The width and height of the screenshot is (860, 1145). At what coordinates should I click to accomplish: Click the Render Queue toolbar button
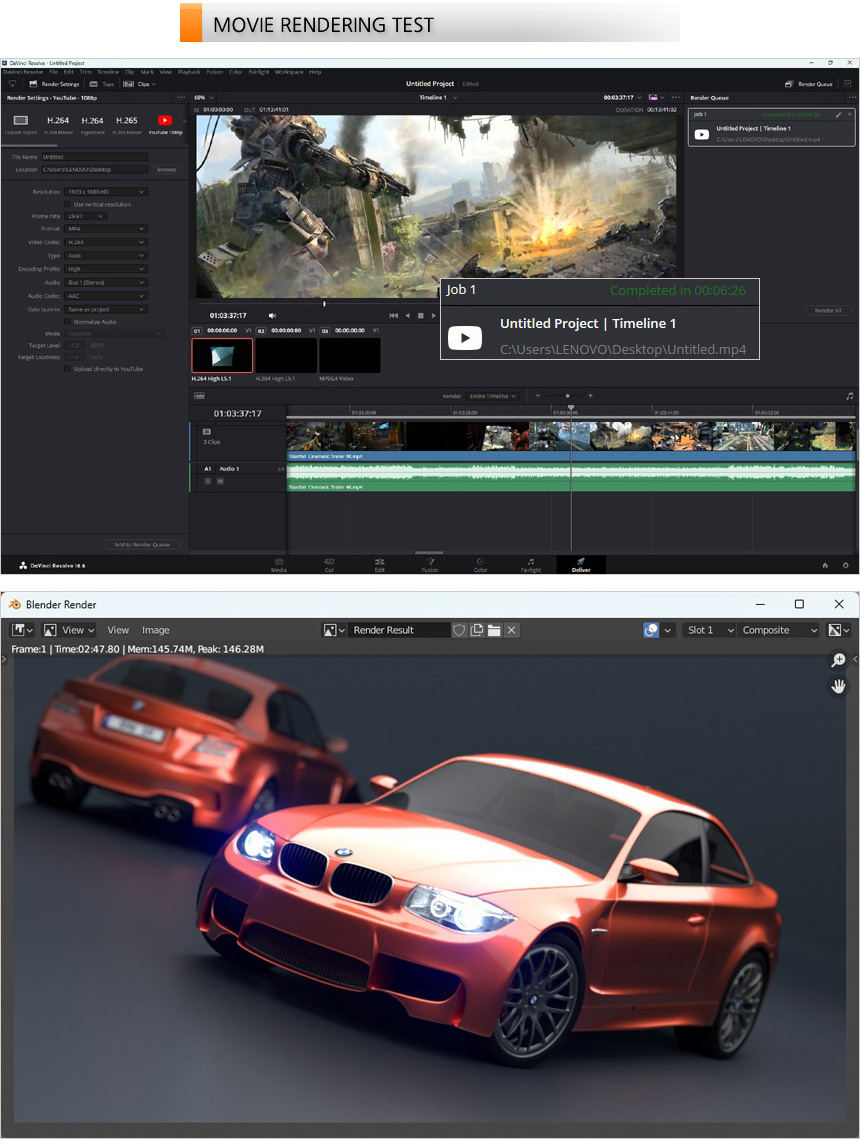coord(809,84)
